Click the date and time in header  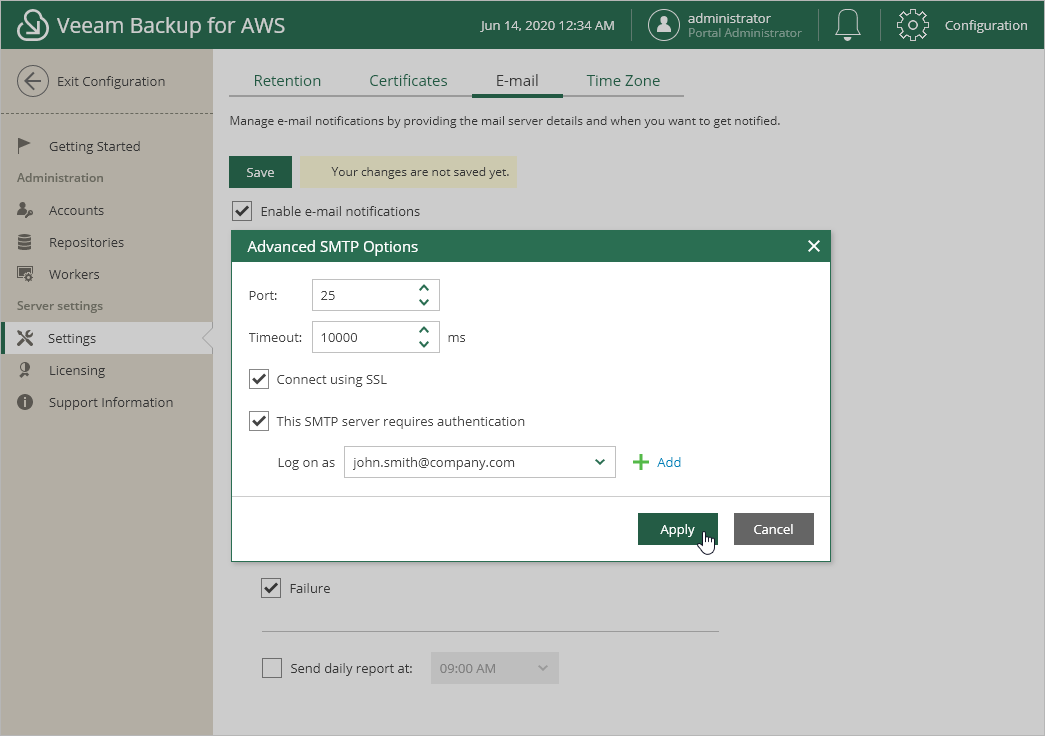(547, 25)
